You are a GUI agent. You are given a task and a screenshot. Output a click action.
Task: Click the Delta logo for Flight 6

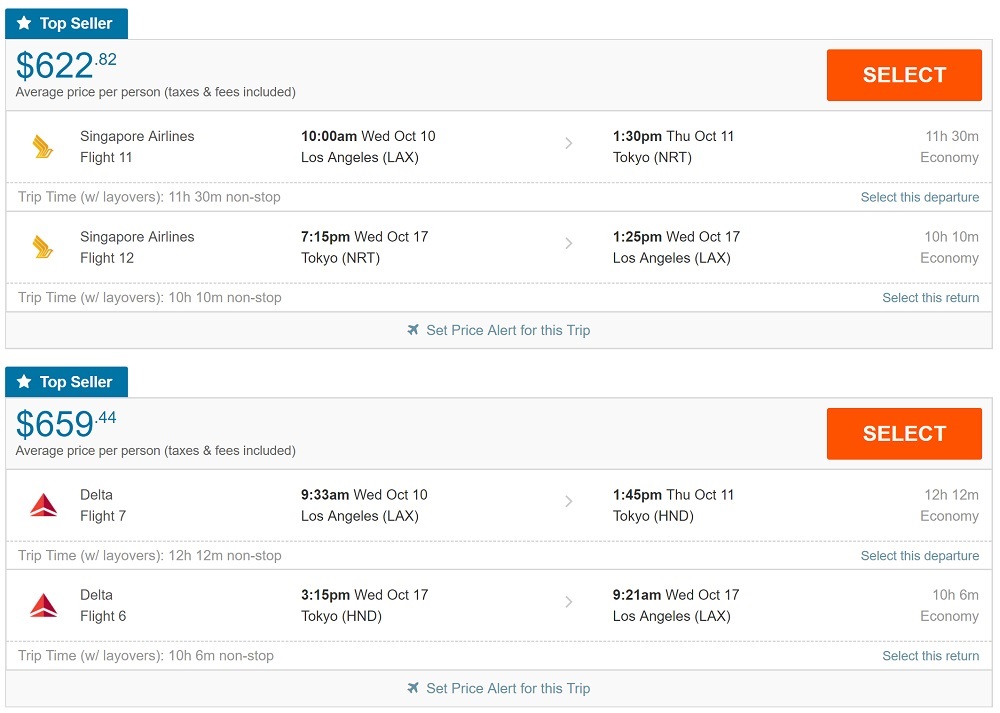click(x=43, y=605)
